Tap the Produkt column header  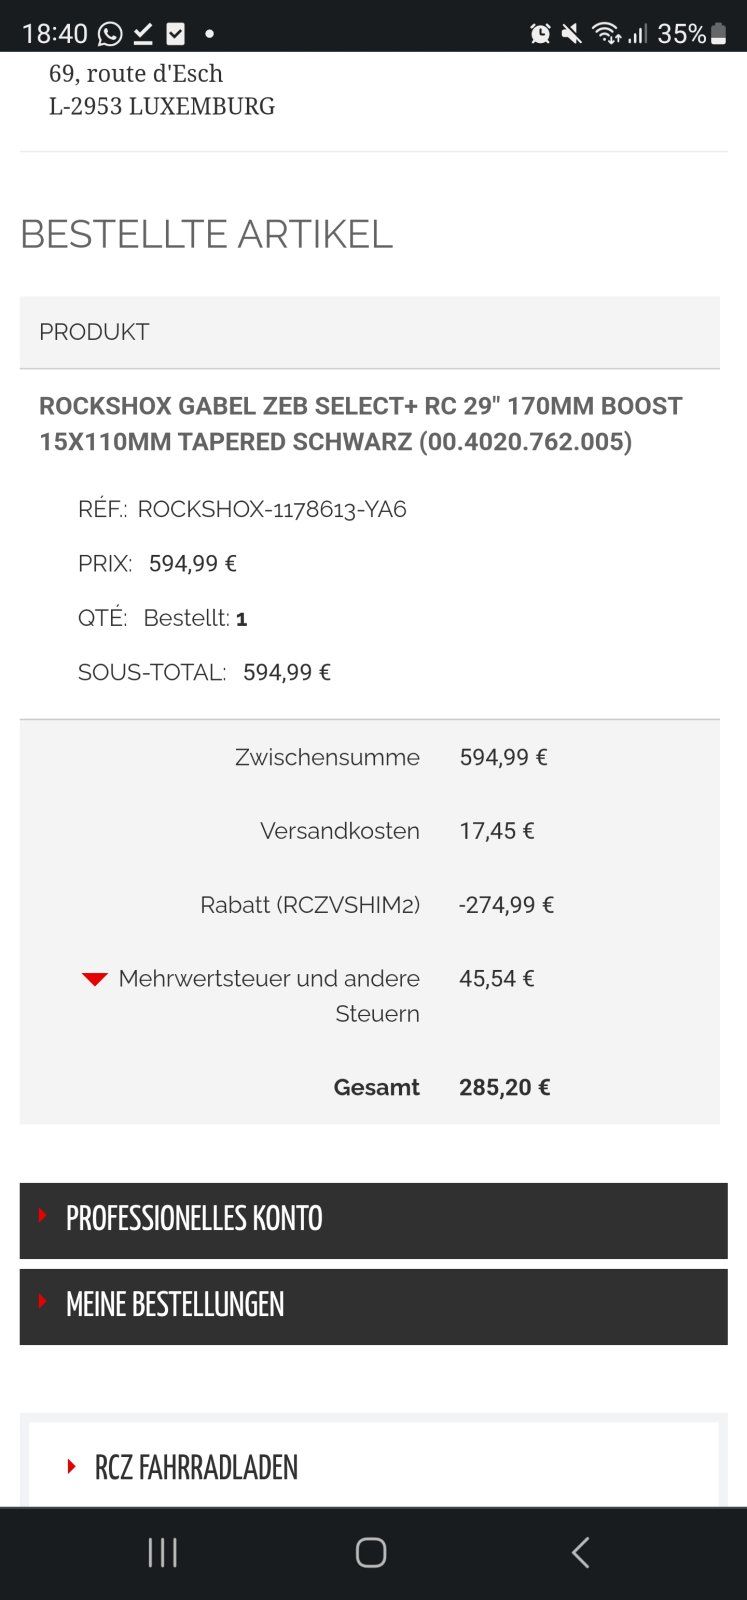94,332
